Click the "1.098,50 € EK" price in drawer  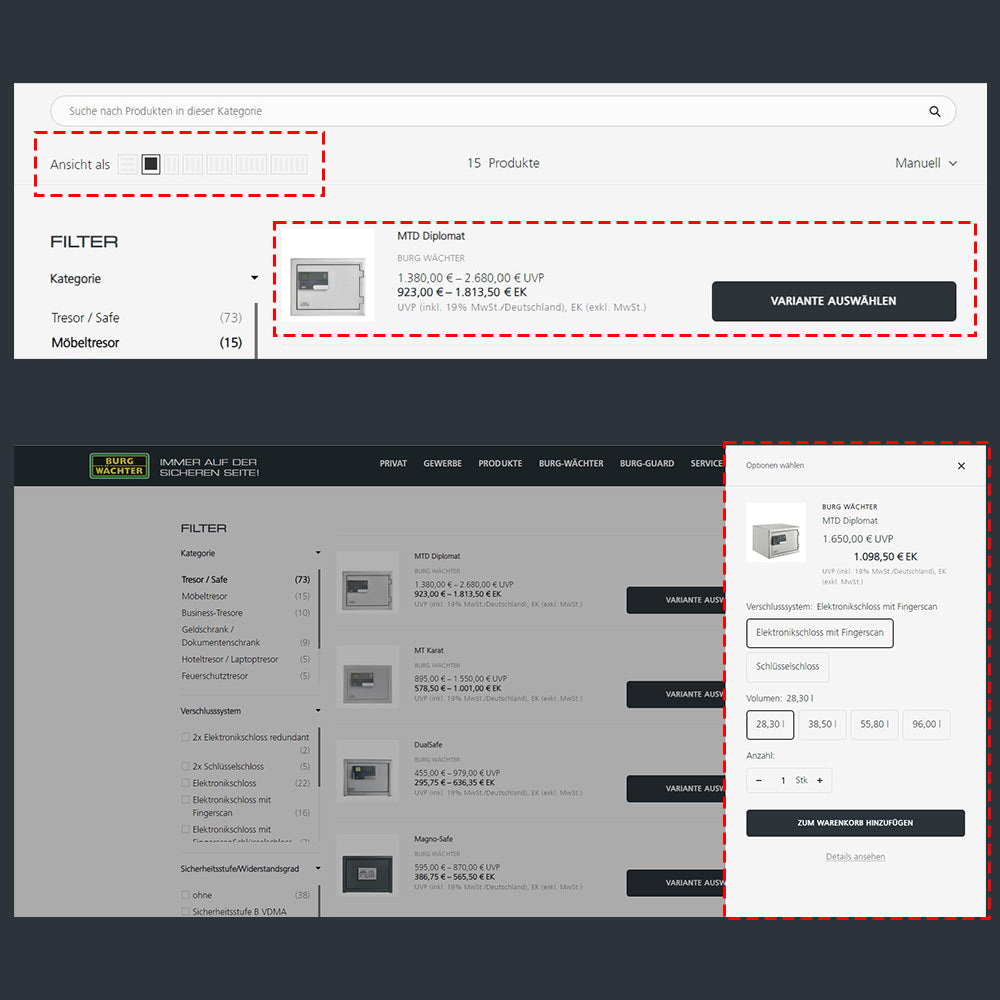[x=885, y=557]
